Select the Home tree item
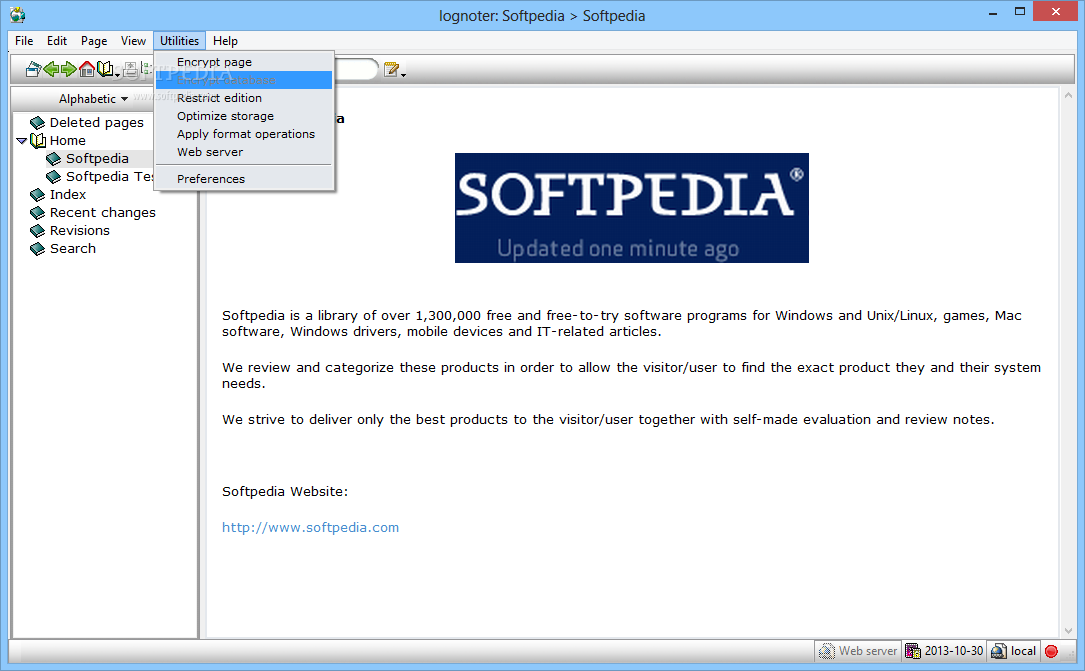1085x671 pixels. 67,140
